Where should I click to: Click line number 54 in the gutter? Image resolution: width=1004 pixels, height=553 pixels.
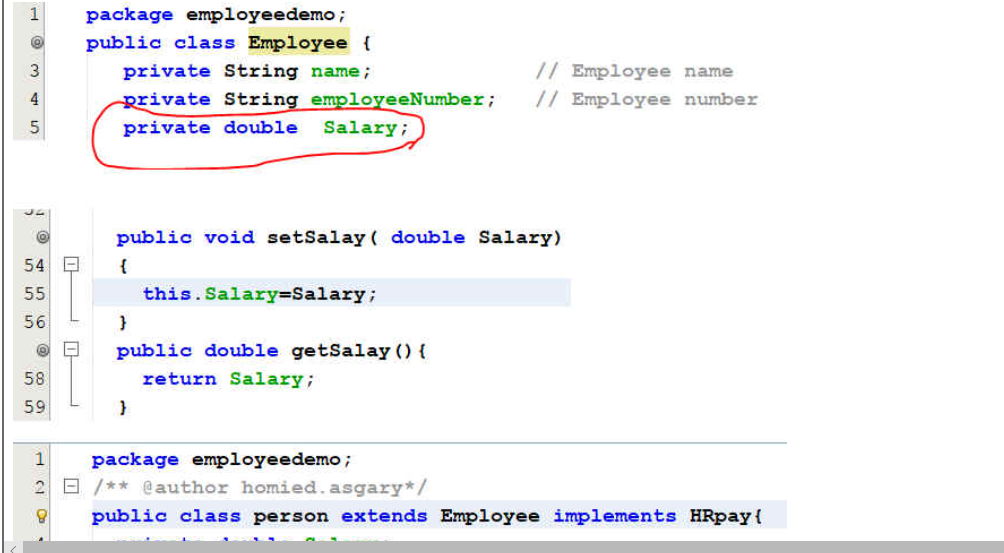pyautogui.click(x=35, y=265)
